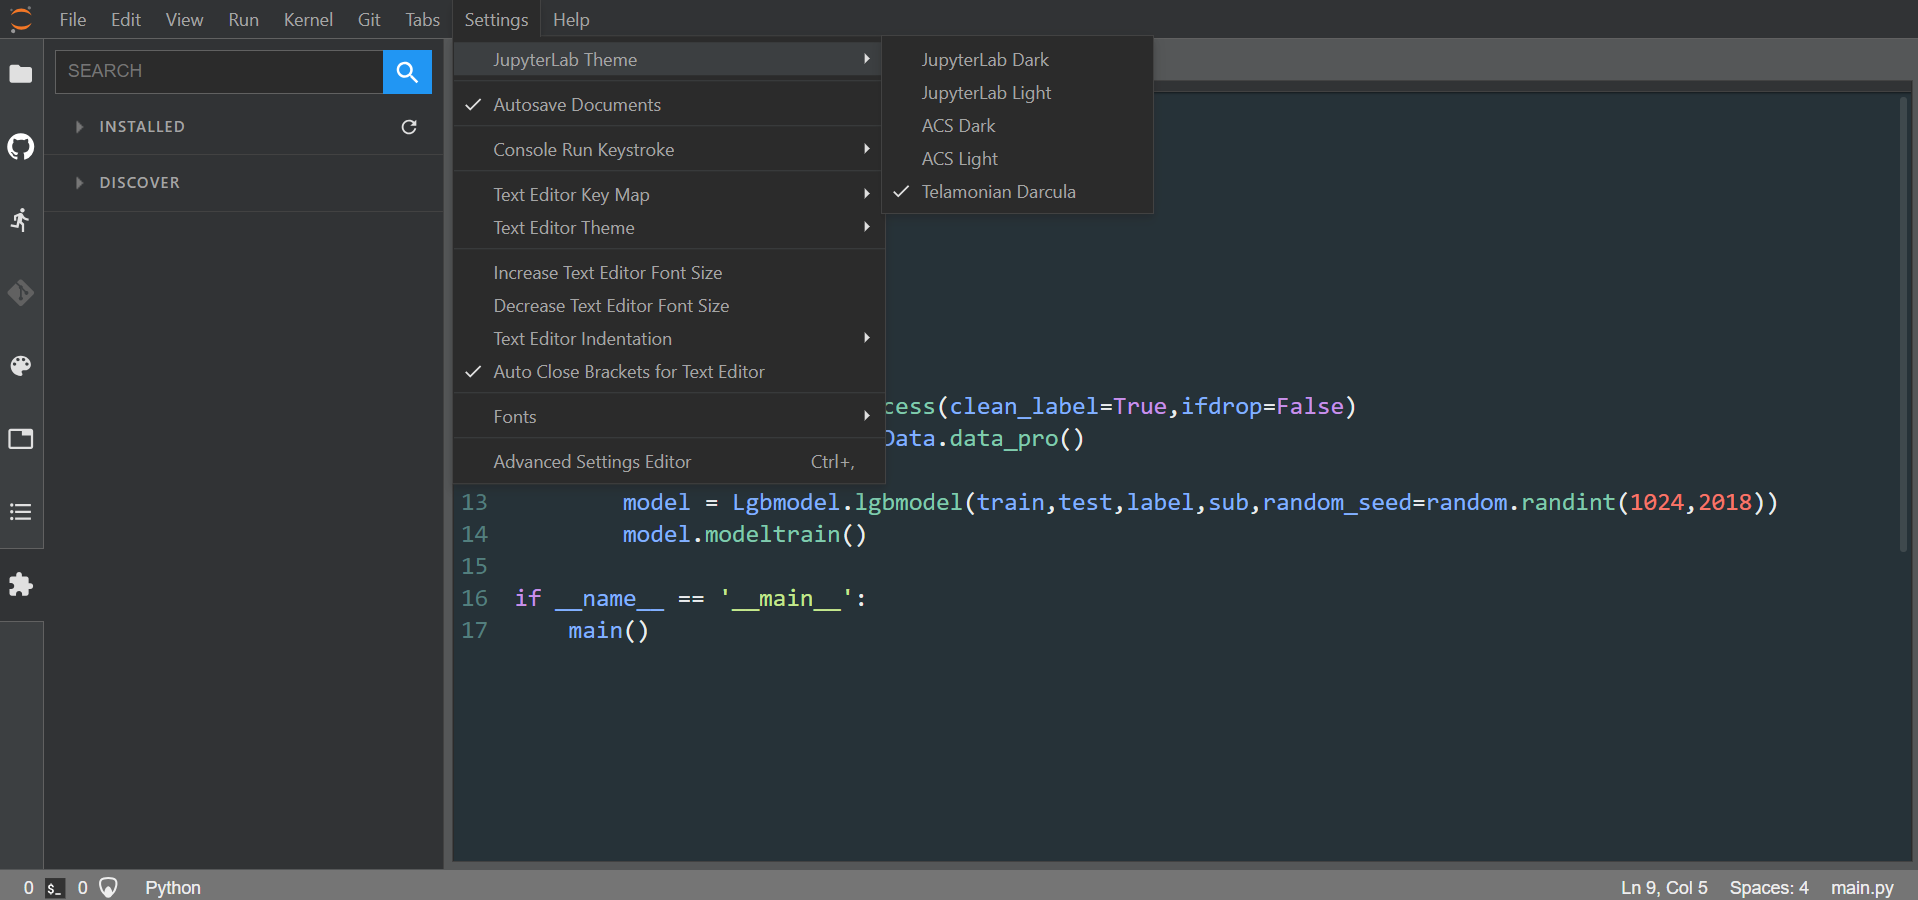Open the Console Run Keystroke submenu
The height and width of the screenshot is (900, 1918).
click(668, 150)
